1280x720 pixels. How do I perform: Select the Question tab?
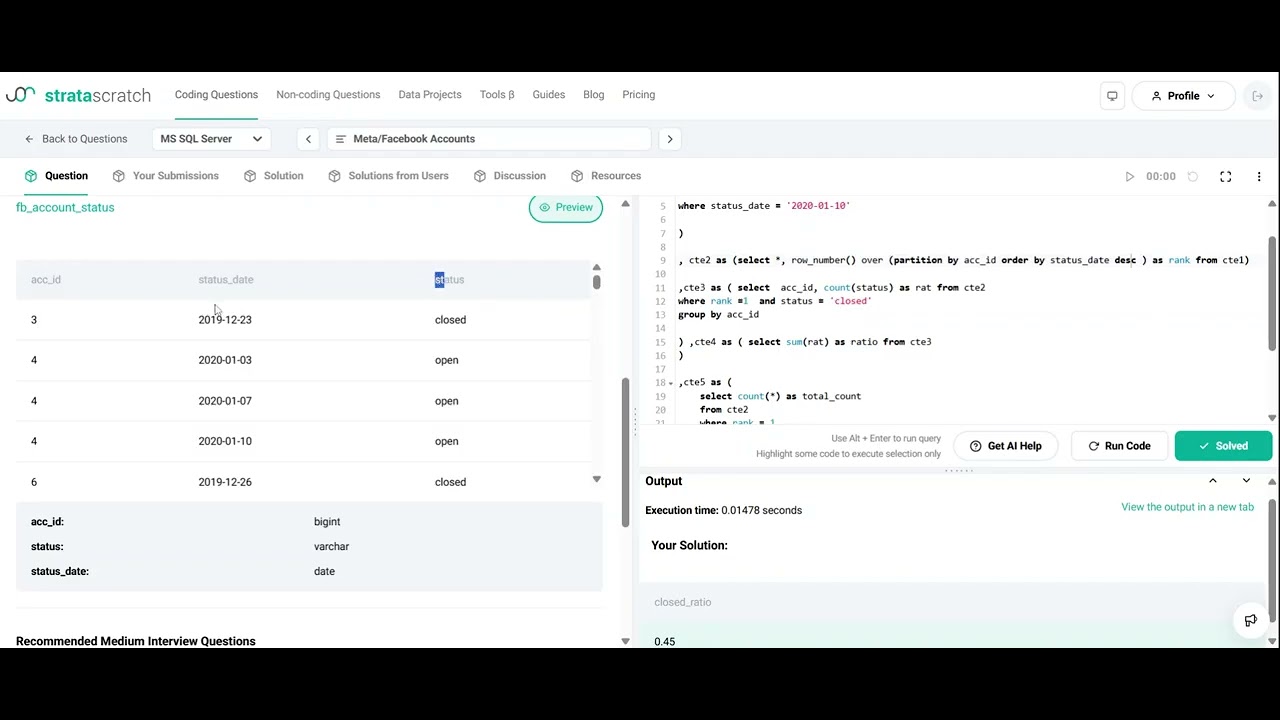56,176
